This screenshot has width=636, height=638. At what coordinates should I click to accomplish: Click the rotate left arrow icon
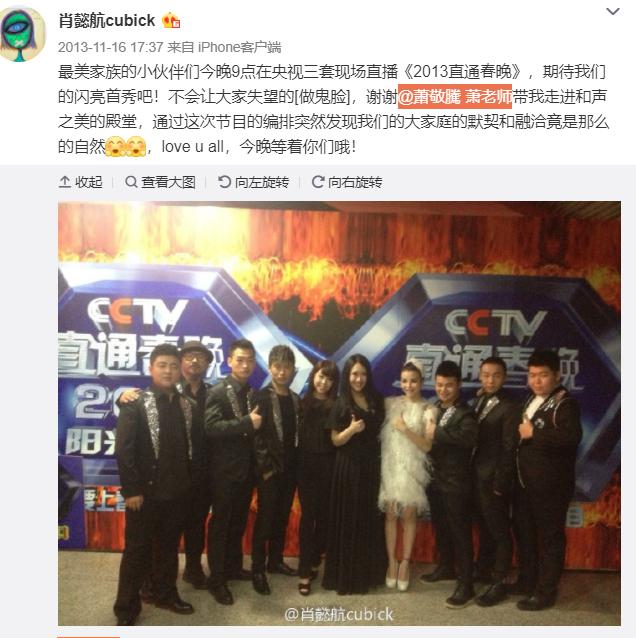[224, 182]
